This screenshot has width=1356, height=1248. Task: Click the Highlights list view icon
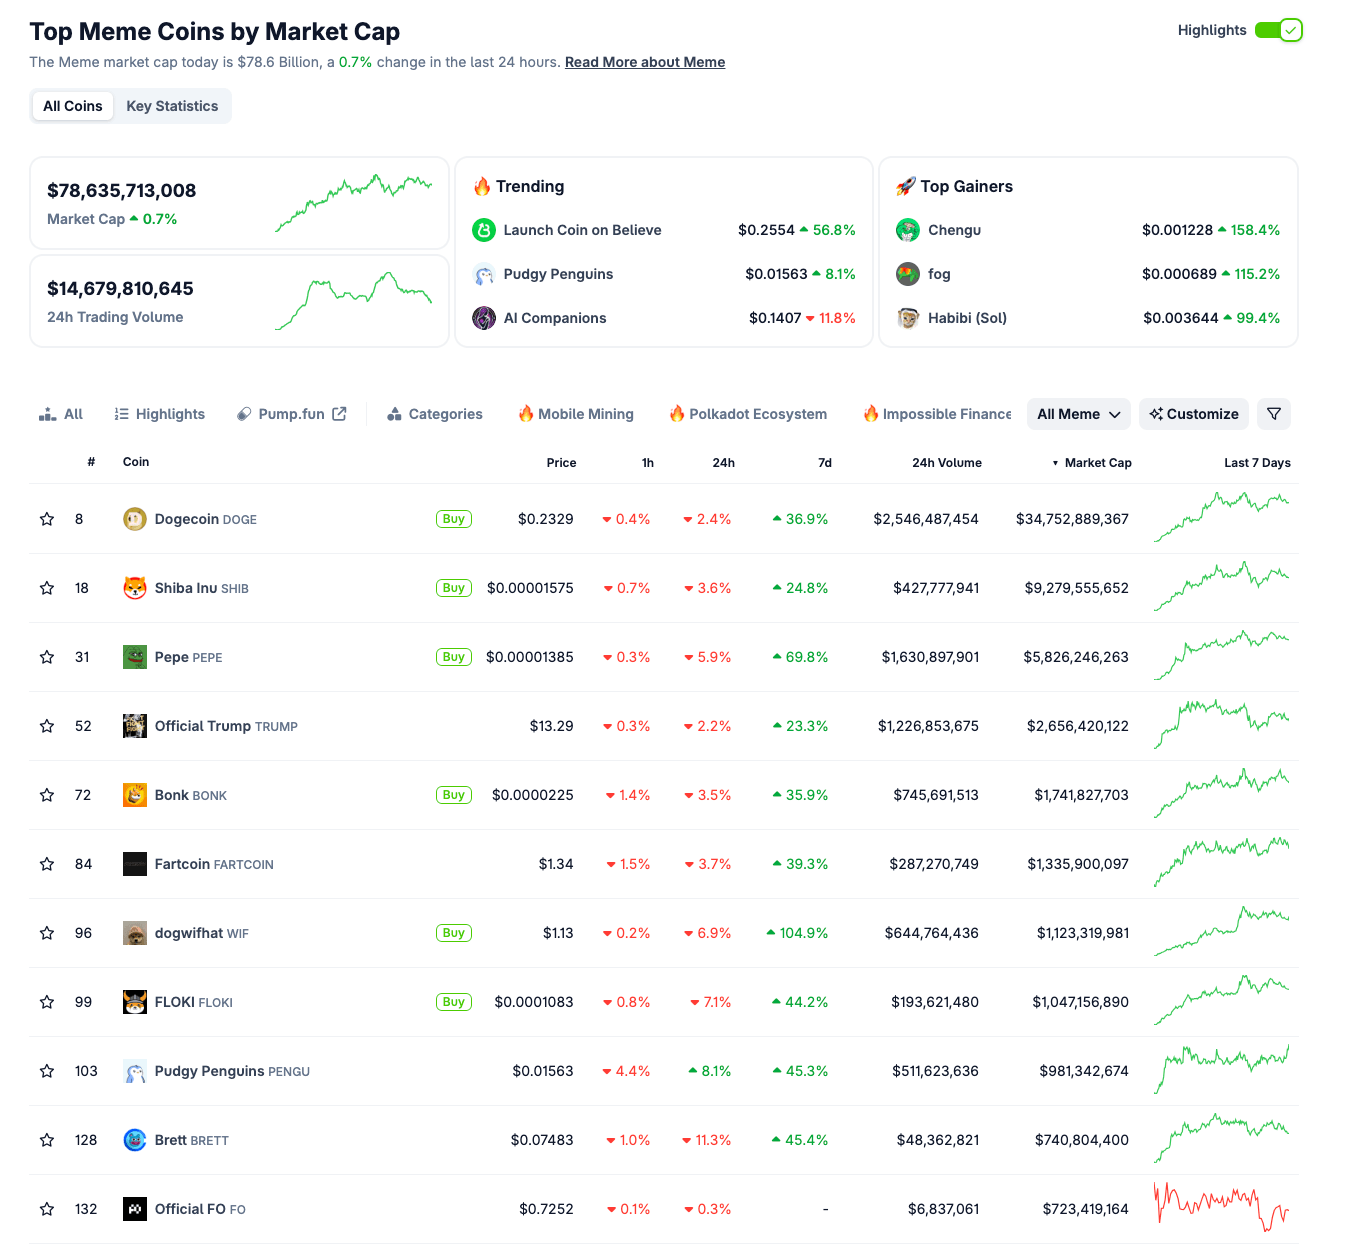(120, 413)
